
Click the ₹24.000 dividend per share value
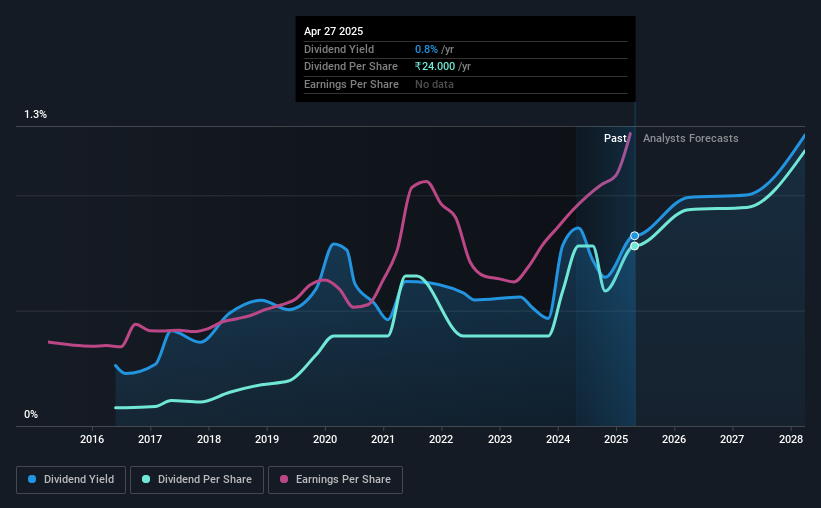[x=435, y=67]
